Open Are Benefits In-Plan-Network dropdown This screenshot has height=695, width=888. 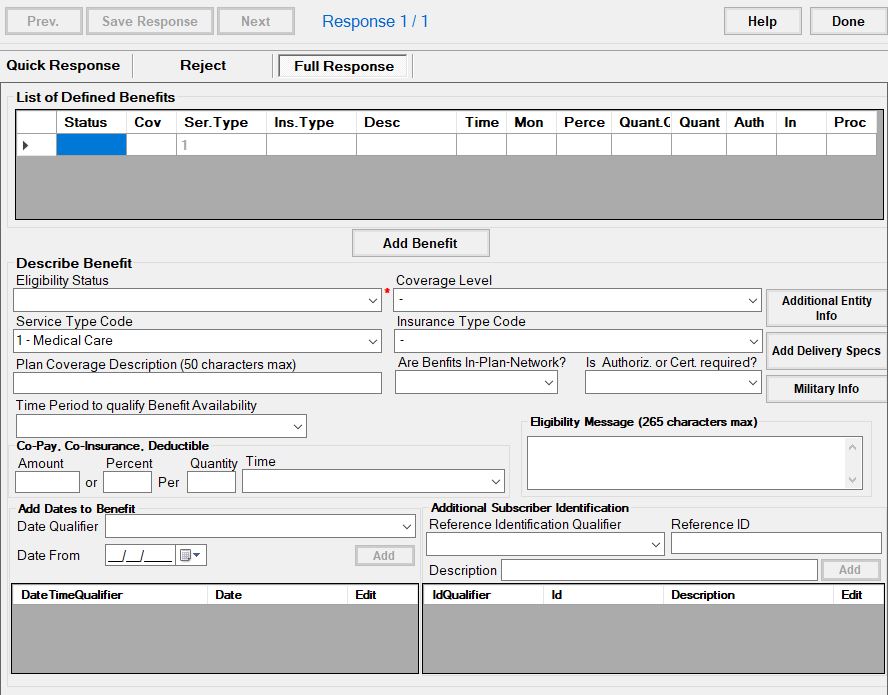[x=548, y=383]
